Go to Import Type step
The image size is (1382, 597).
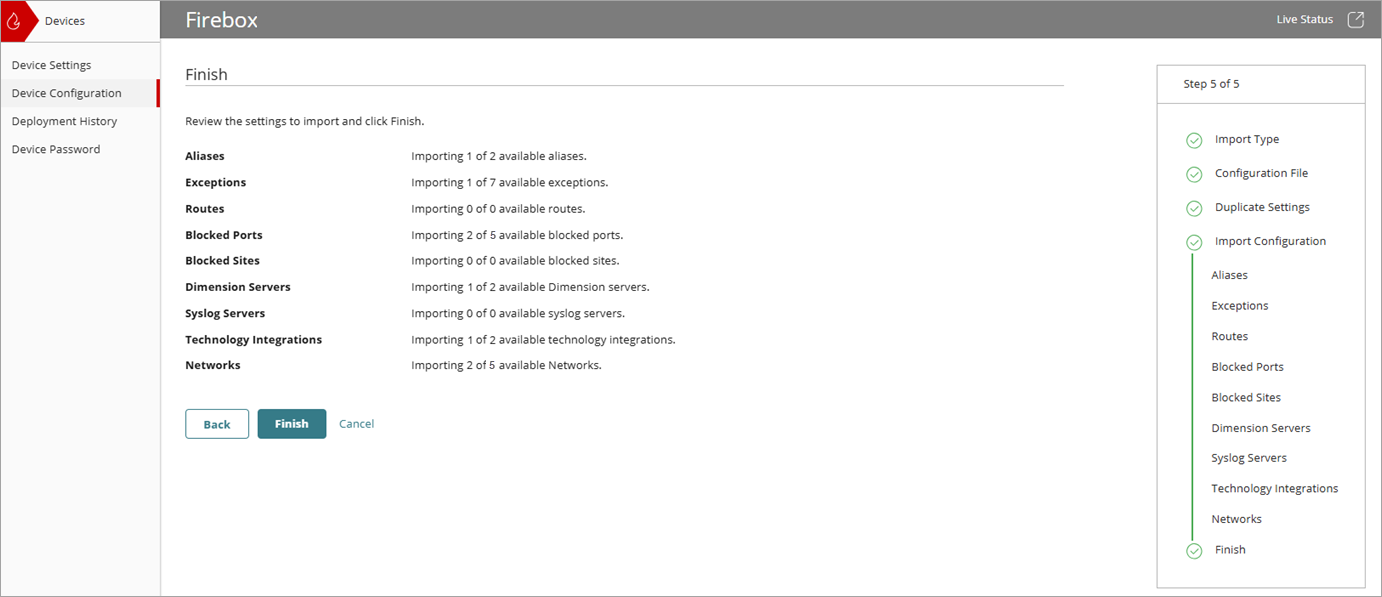pyautogui.click(x=1247, y=140)
